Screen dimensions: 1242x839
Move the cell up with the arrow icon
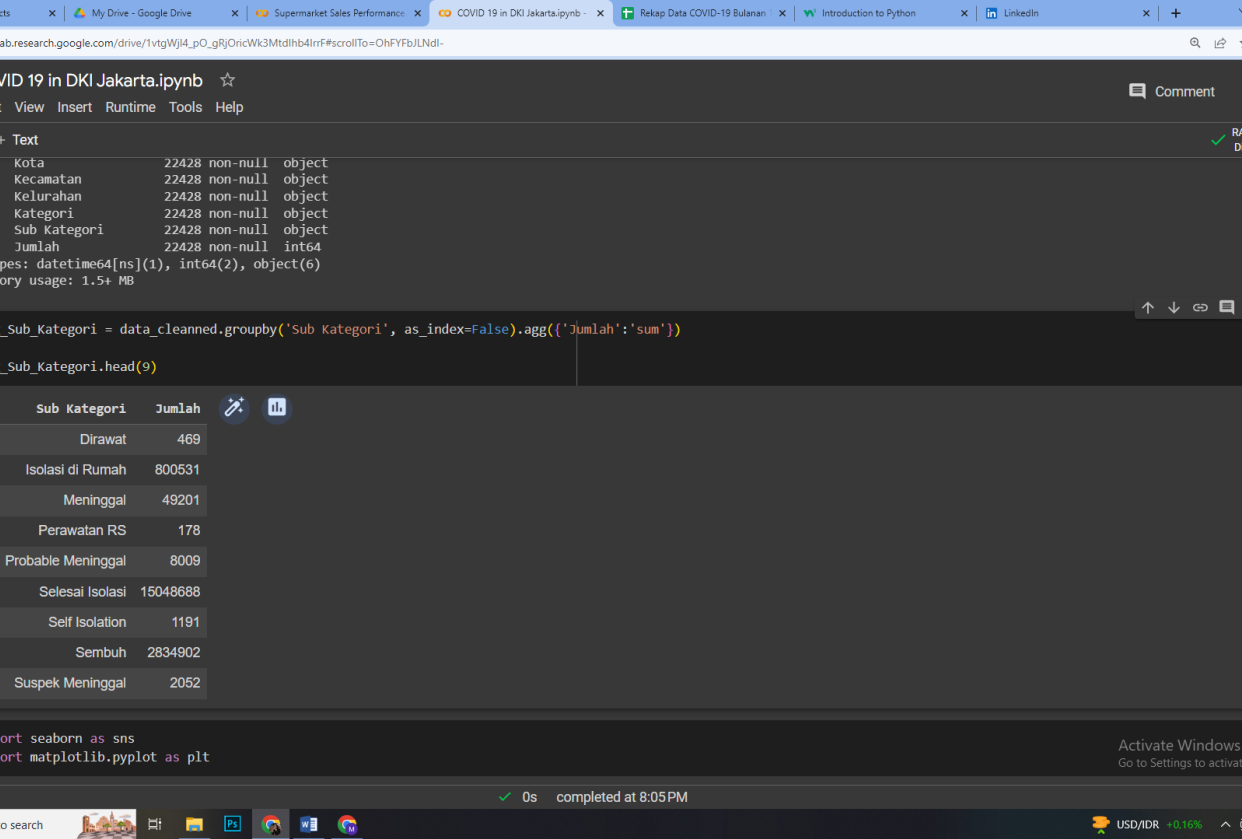1148,308
